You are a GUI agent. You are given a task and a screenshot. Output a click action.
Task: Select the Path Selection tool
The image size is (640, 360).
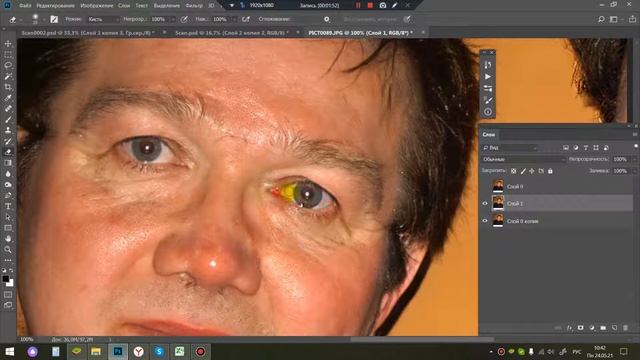8,217
